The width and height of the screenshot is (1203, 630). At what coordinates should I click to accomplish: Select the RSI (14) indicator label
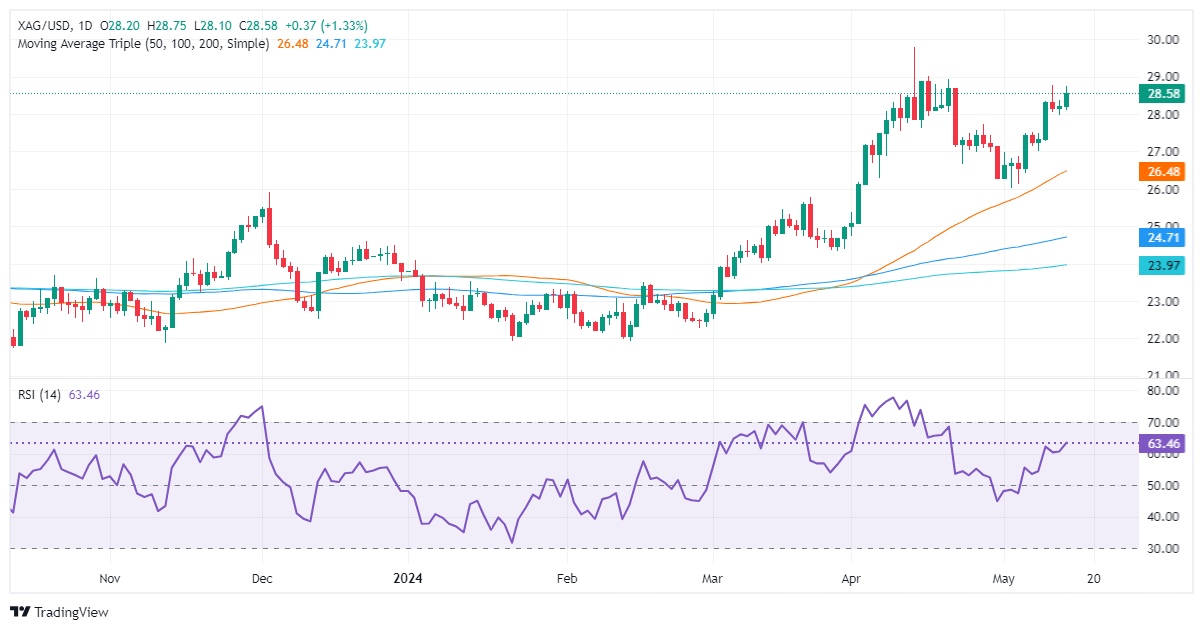[x=41, y=395]
